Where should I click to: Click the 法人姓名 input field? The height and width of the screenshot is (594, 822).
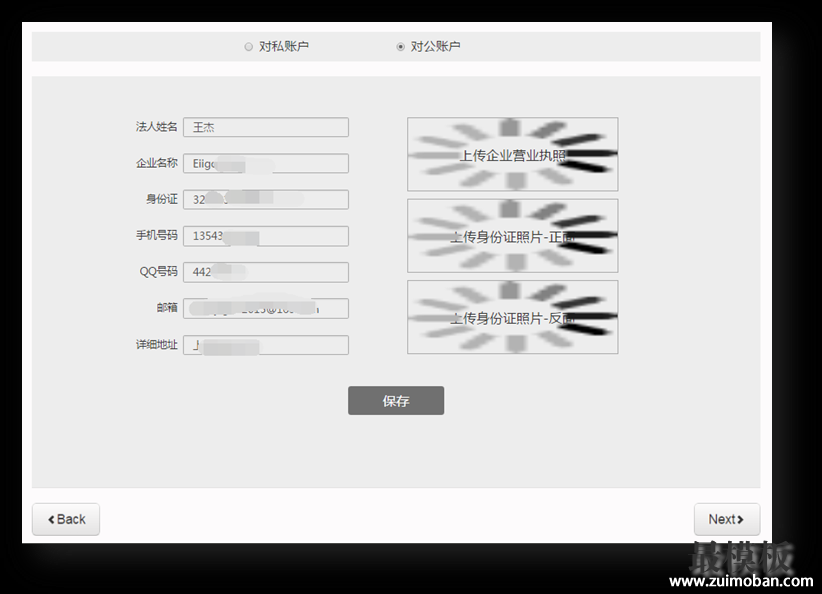266,127
